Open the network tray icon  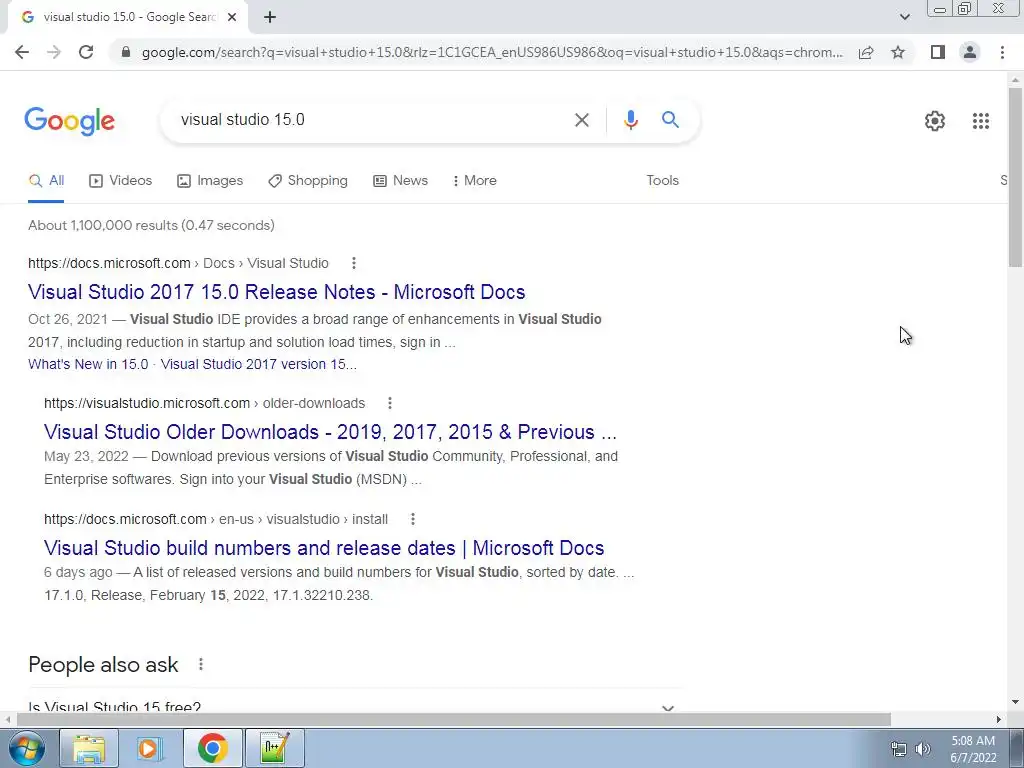click(x=899, y=749)
